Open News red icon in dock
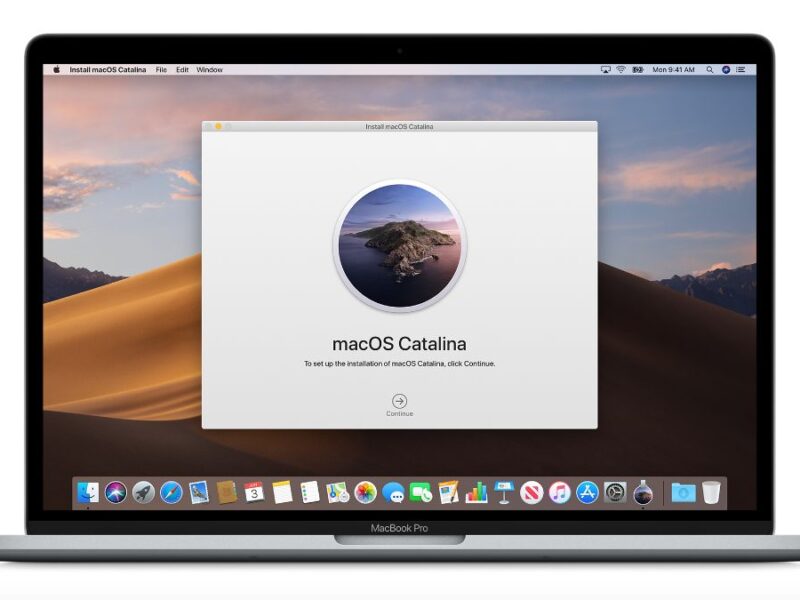The image size is (800, 600). [532, 493]
